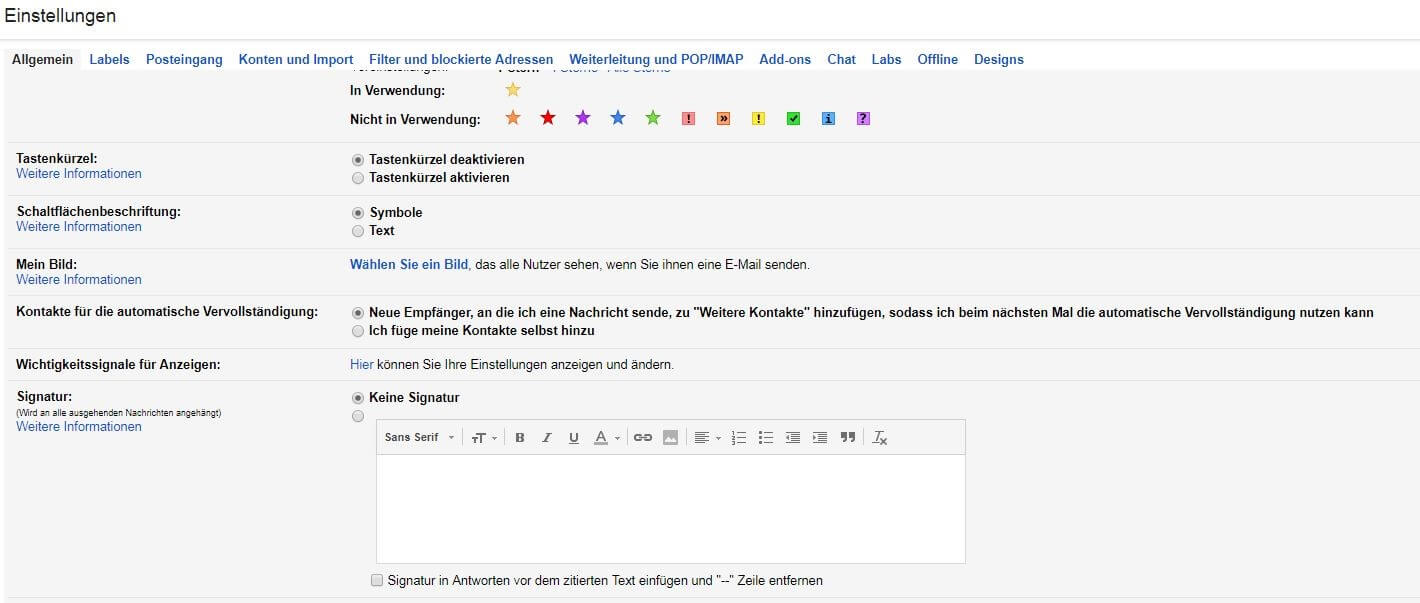The height and width of the screenshot is (603, 1420).
Task: Click the Hier link for ad settings
Action: pyautogui.click(x=361, y=364)
